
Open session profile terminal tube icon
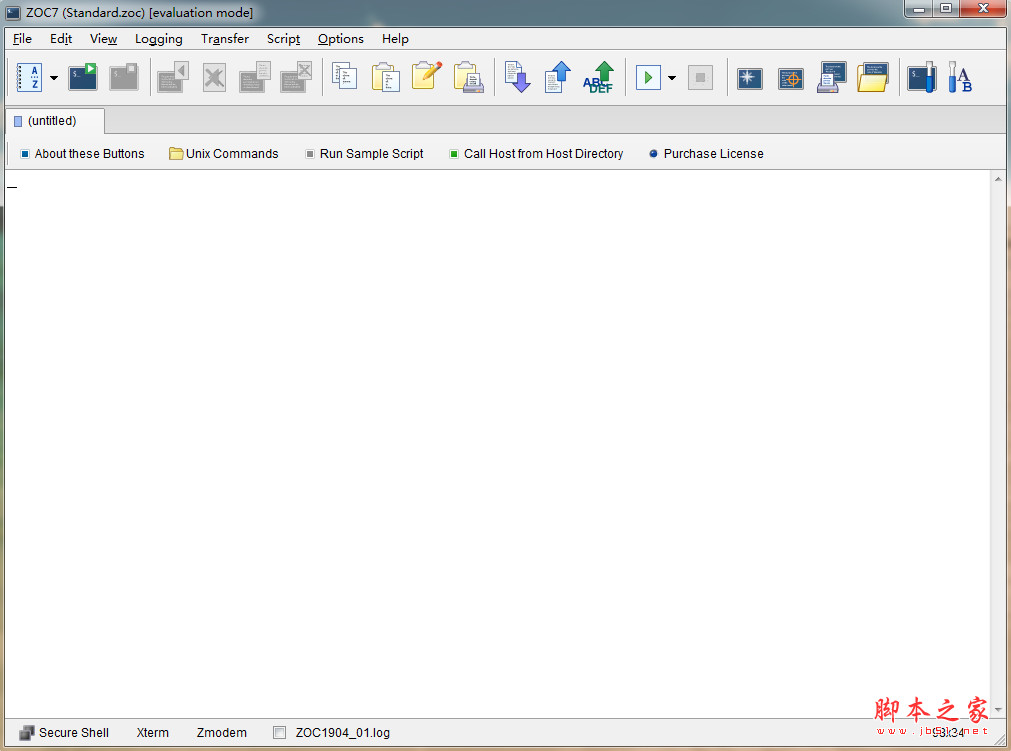[922, 77]
